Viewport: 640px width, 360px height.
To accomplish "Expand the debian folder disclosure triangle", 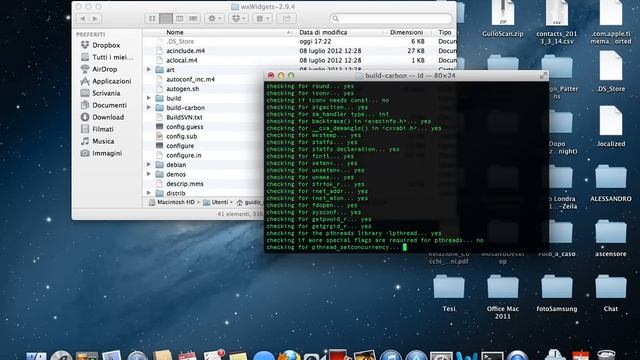I will pyautogui.click(x=149, y=164).
